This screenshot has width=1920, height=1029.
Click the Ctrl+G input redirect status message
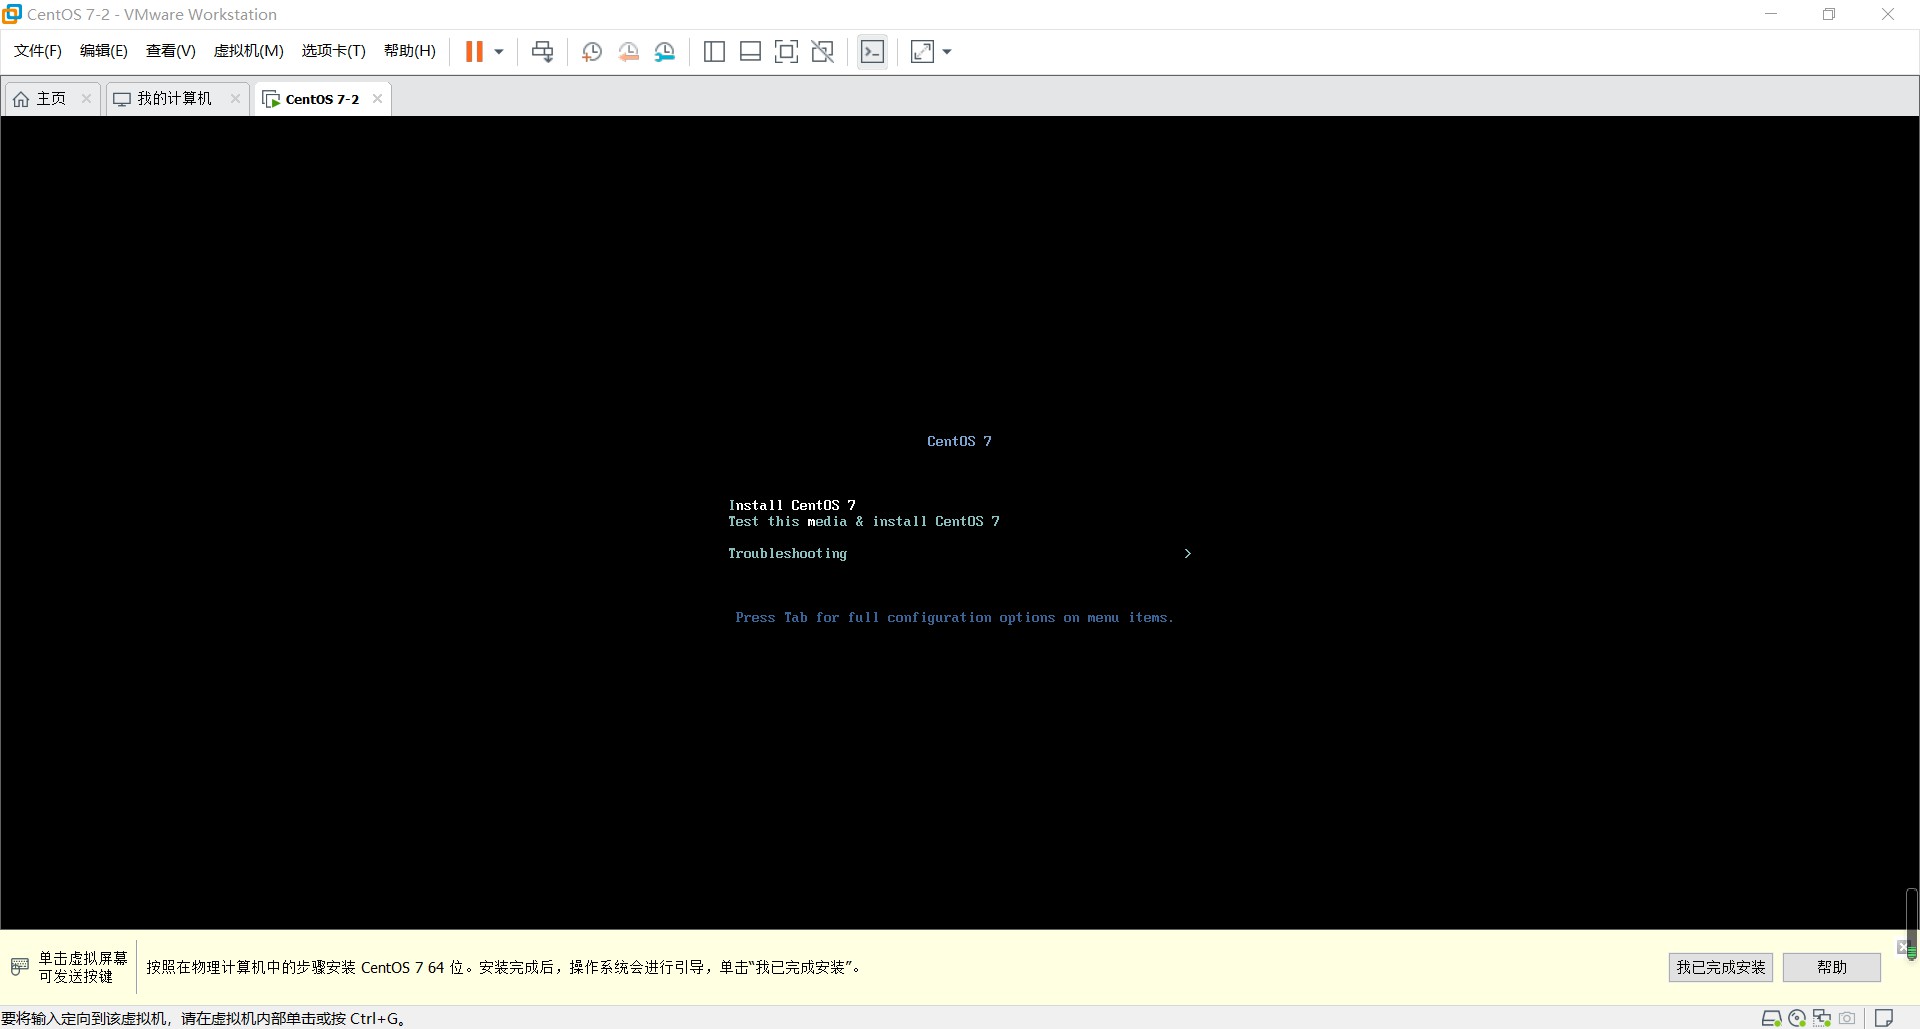204,1018
